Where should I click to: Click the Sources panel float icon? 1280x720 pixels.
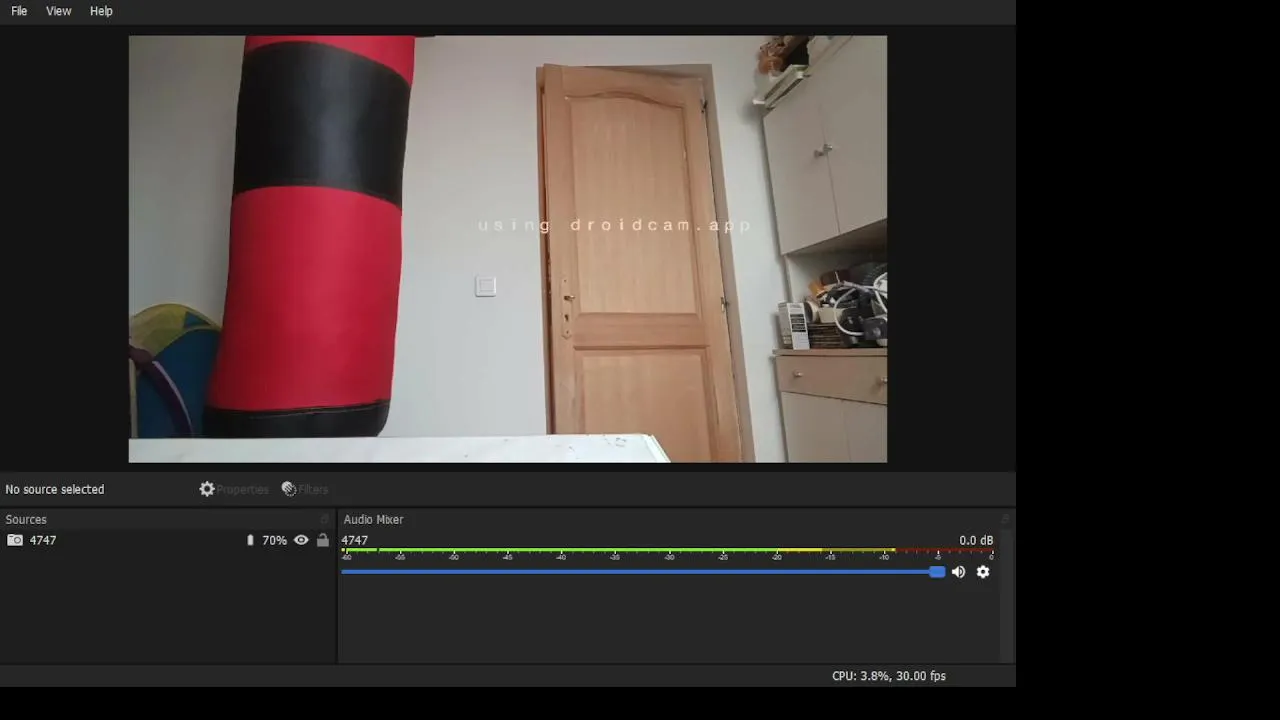click(x=324, y=519)
